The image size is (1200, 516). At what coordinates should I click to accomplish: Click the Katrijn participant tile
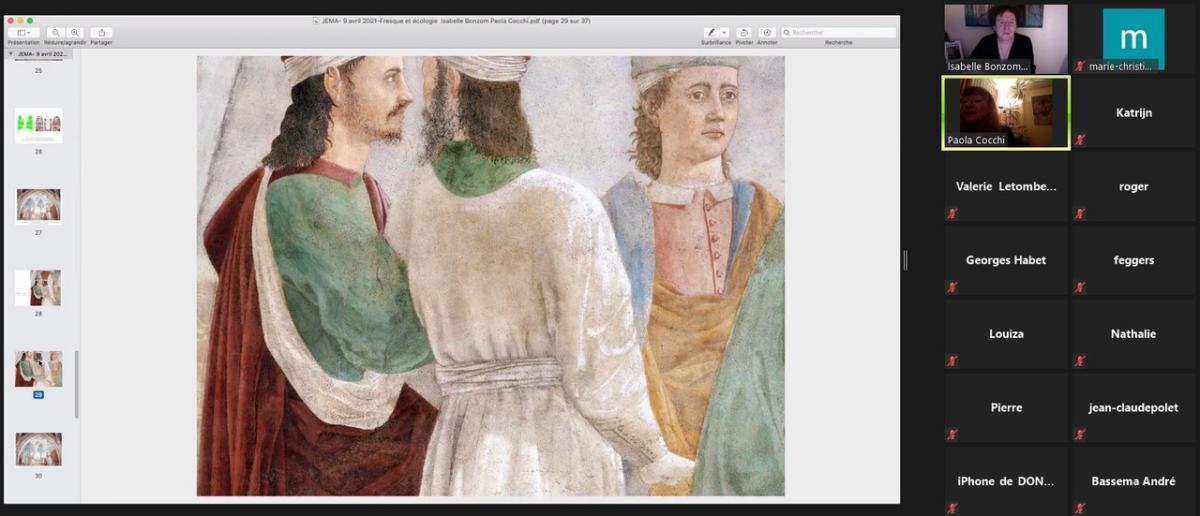tap(1134, 113)
